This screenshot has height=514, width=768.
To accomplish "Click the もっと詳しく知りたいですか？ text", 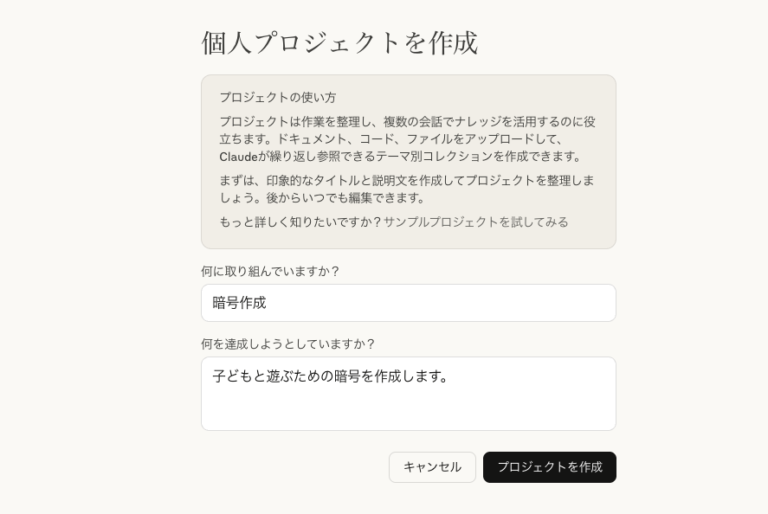I will 300,222.
